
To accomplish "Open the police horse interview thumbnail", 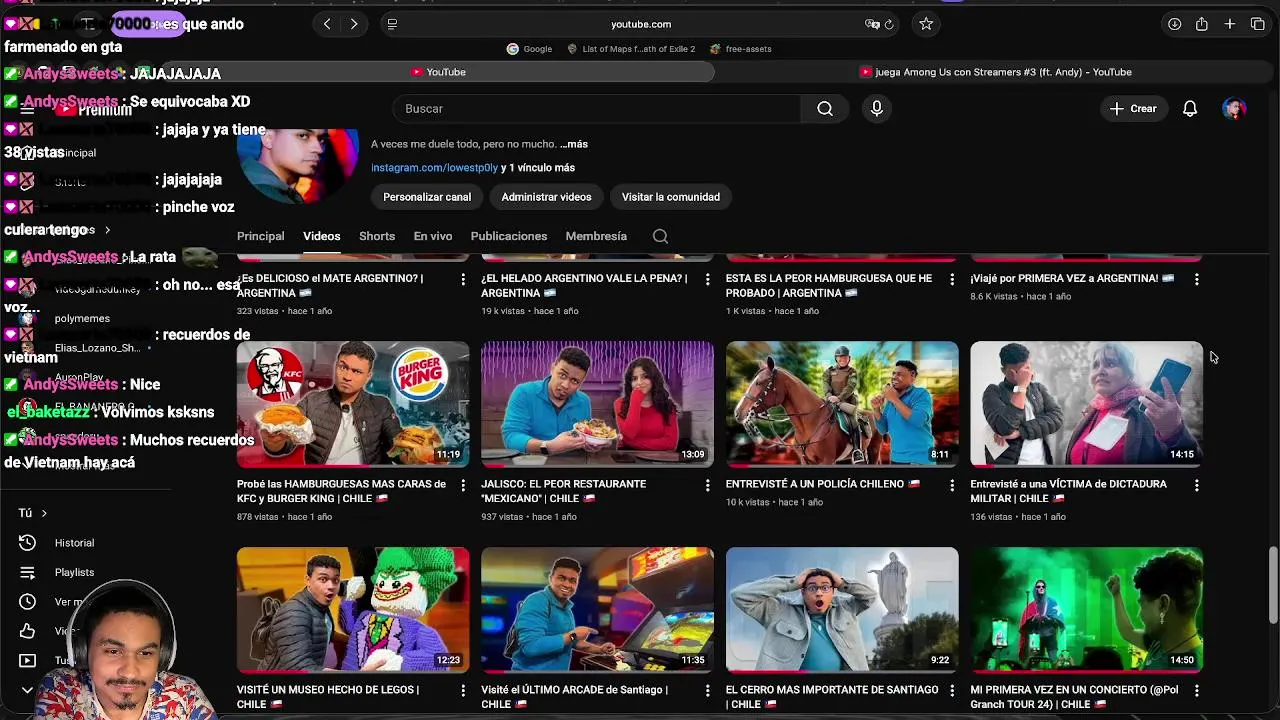I will click(x=842, y=404).
